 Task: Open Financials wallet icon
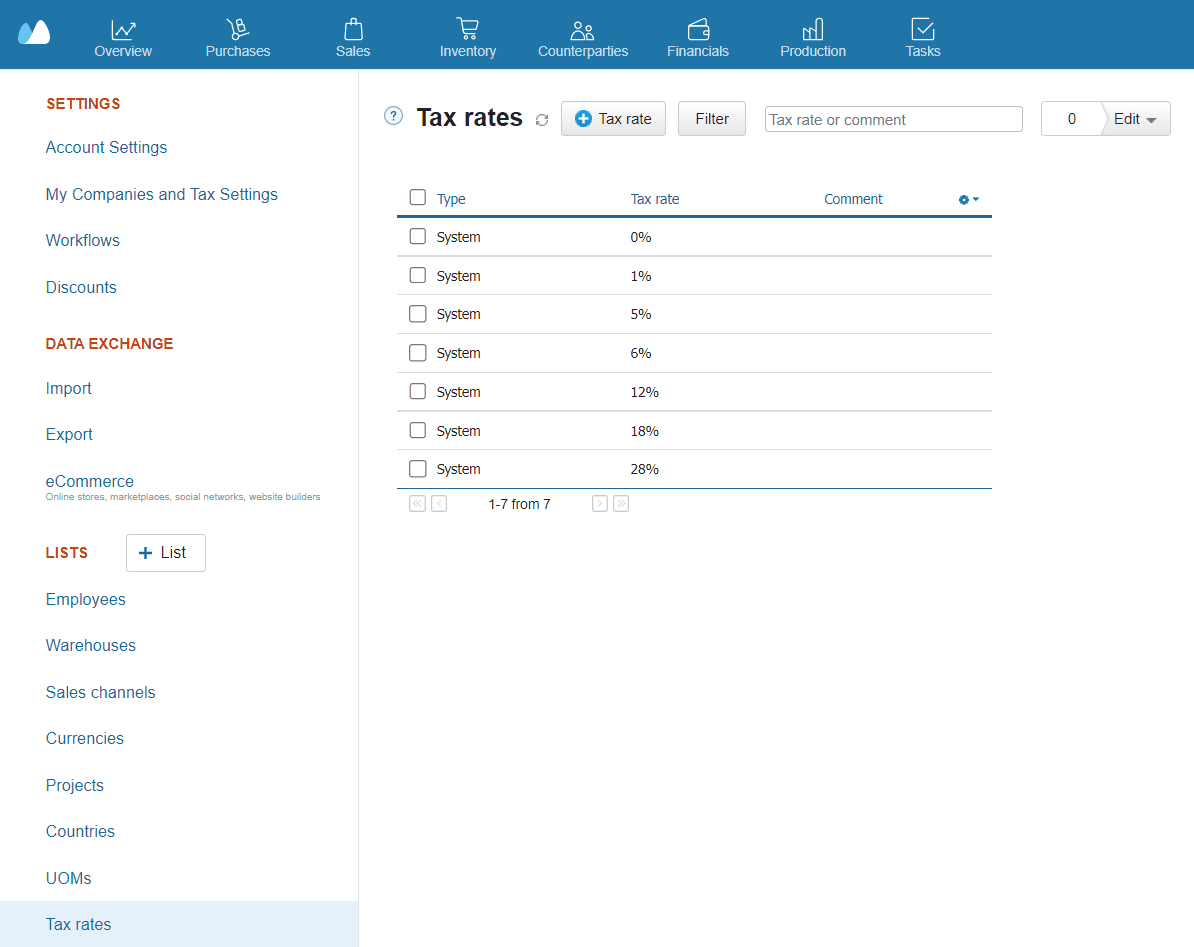698,29
